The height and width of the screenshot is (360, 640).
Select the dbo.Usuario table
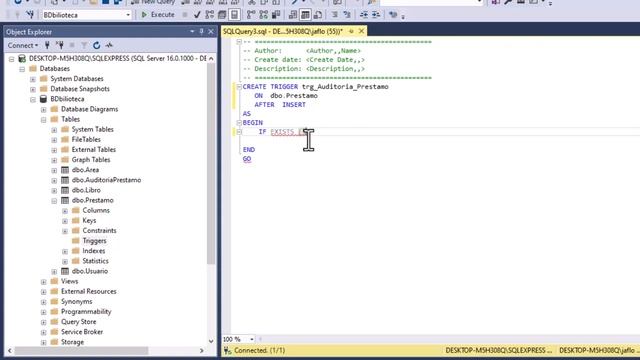click(90, 271)
